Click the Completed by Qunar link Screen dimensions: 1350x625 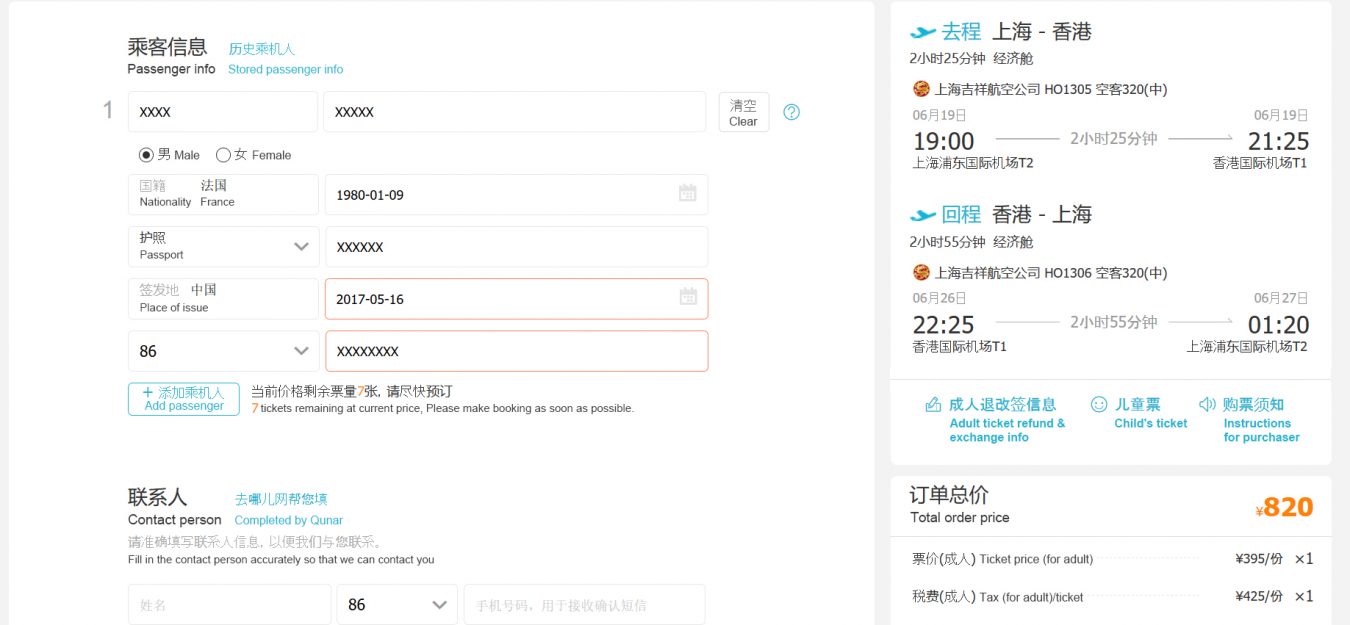pos(288,520)
